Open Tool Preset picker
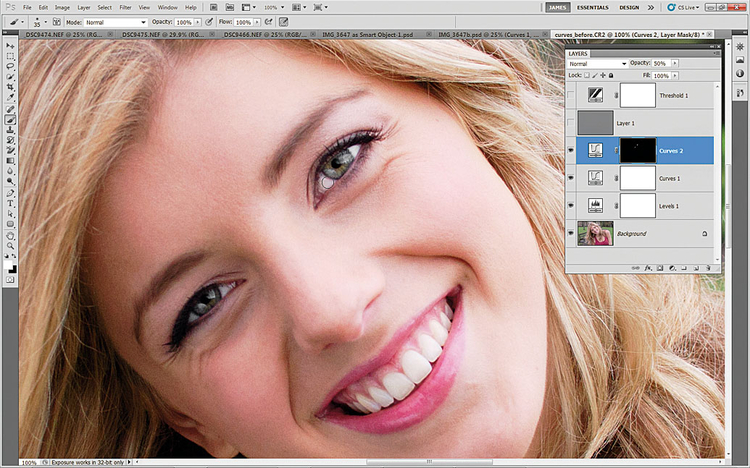Screen dimensions: 750x468 coord(16,22)
